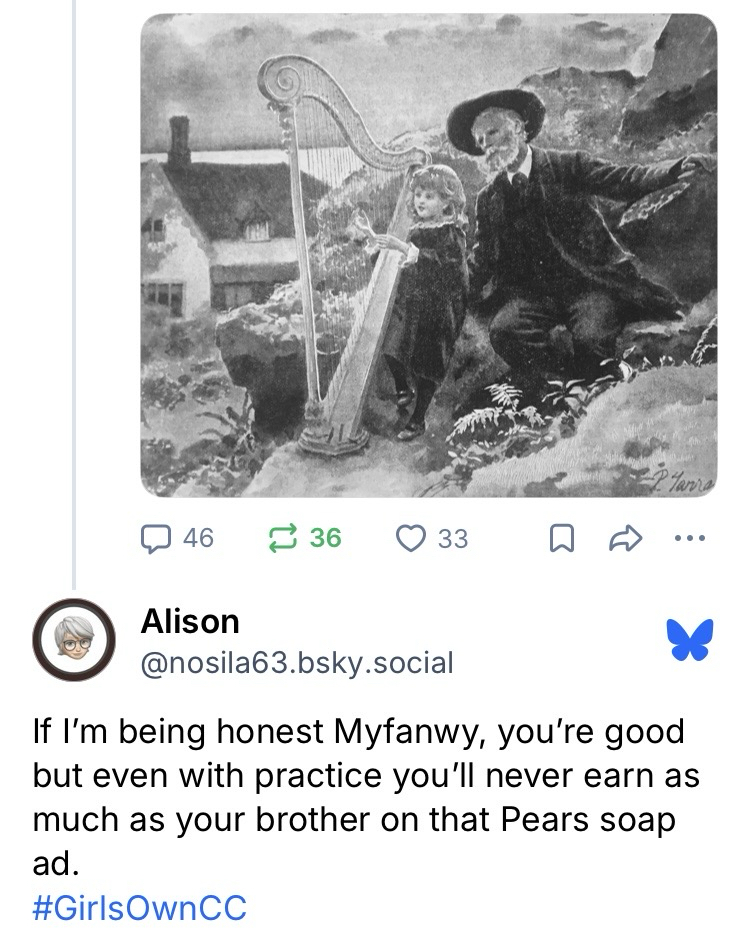
Task: Select the post text about Myfanwy
Action: coord(366,797)
